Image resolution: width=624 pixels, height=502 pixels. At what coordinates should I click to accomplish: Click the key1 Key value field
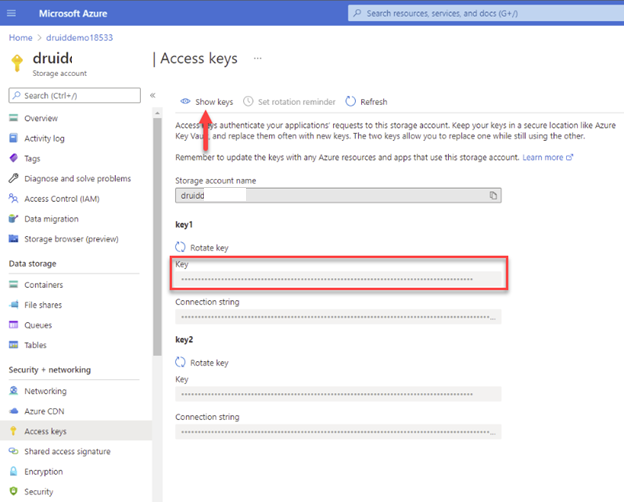click(338, 280)
